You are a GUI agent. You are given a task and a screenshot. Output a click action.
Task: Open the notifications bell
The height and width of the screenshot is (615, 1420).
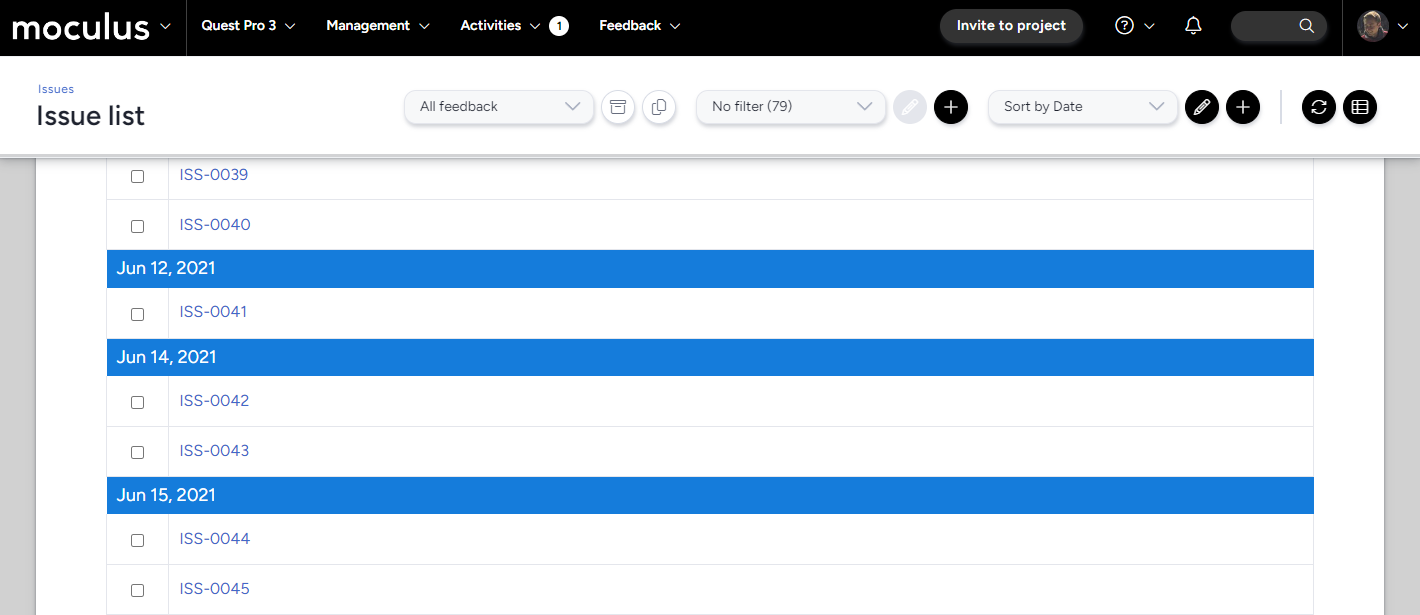coord(1192,26)
